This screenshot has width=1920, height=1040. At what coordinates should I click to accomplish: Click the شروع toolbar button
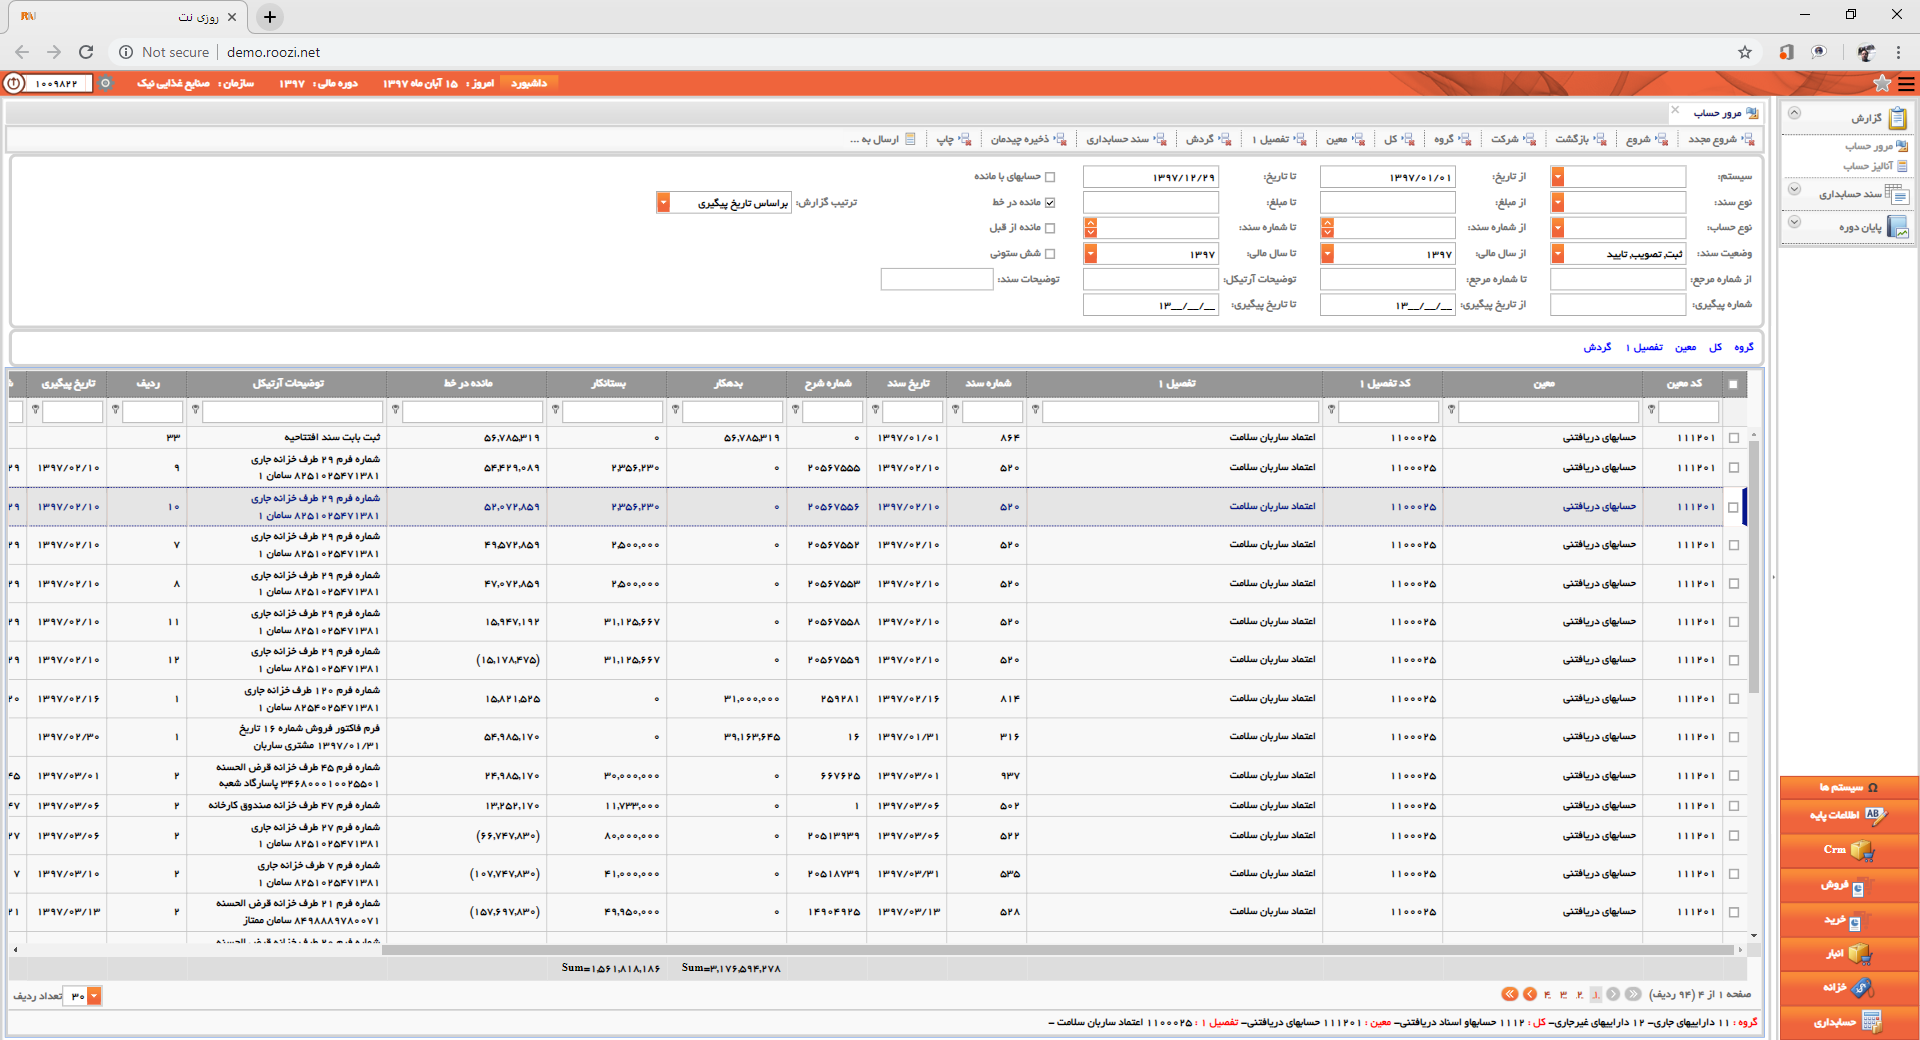[x=1646, y=139]
